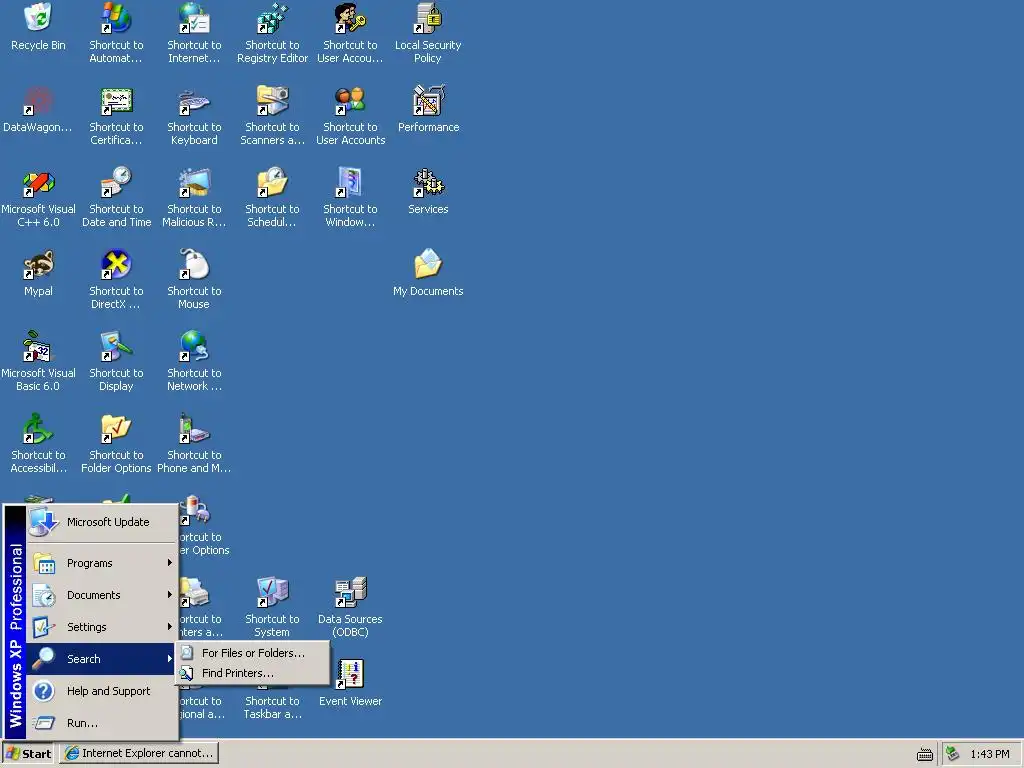Open Help and Support
1024x768 pixels.
(103, 691)
